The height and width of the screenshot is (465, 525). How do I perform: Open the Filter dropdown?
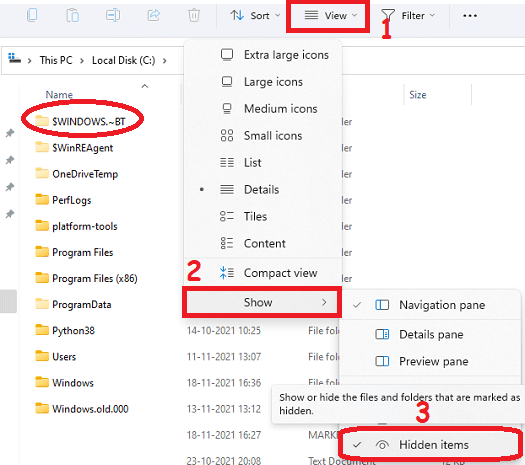(x=408, y=15)
